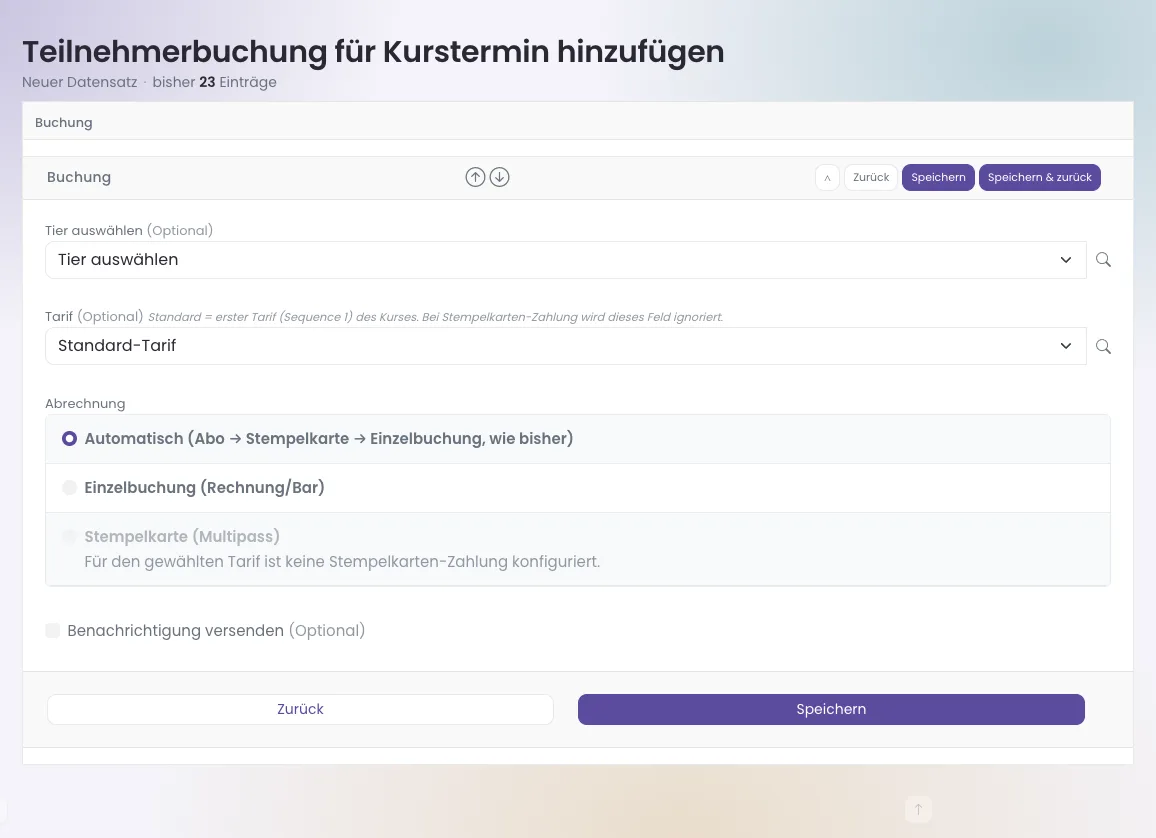Enable Benachrichtigung versenden checkbox
Viewport: 1156px width, 838px height.
pyautogui.click(x=52, y=630)
